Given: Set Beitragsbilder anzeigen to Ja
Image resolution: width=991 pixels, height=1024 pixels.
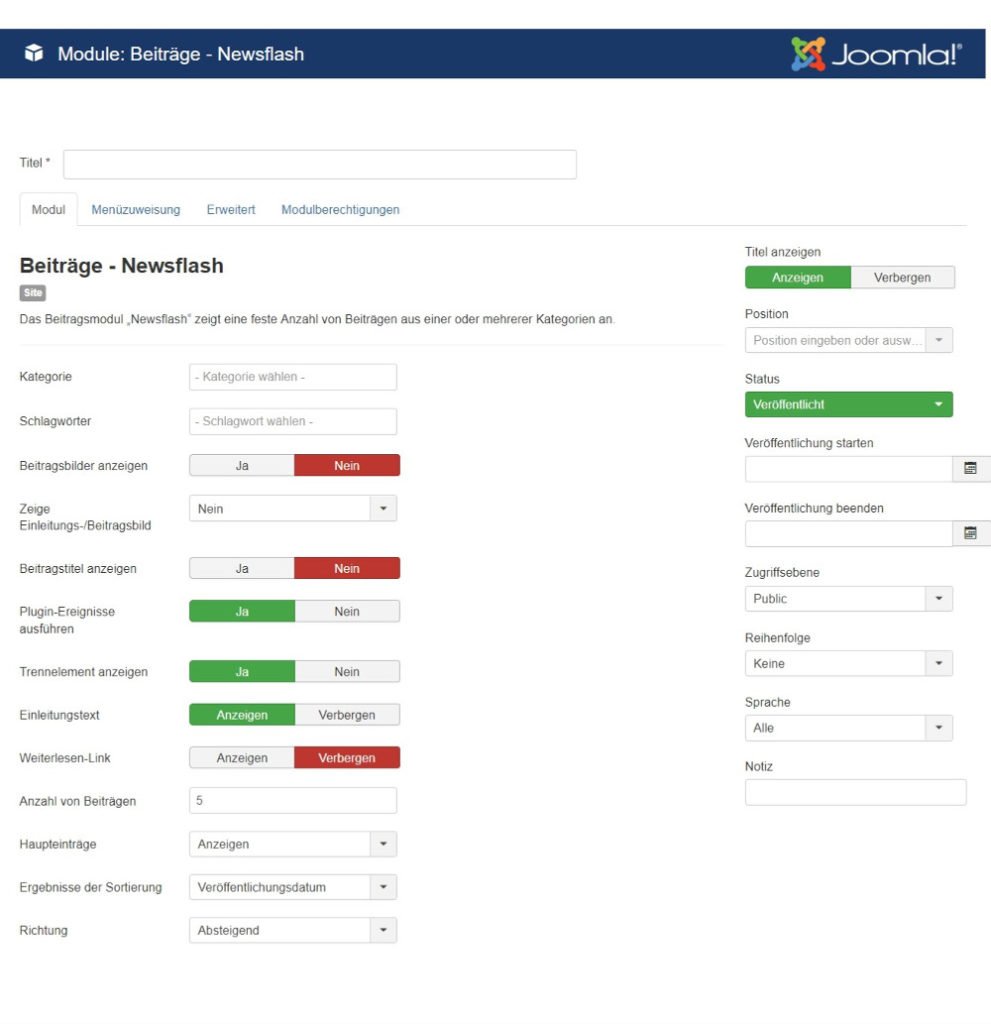Looking at the screenshot, I should click(x=242, y=466).
